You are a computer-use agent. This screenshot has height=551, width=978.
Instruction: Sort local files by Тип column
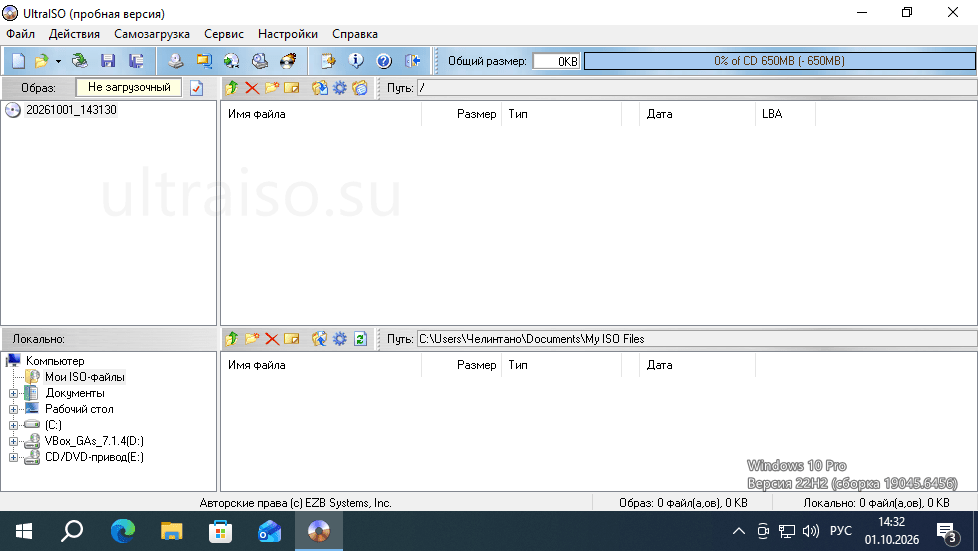pos(562,365)
